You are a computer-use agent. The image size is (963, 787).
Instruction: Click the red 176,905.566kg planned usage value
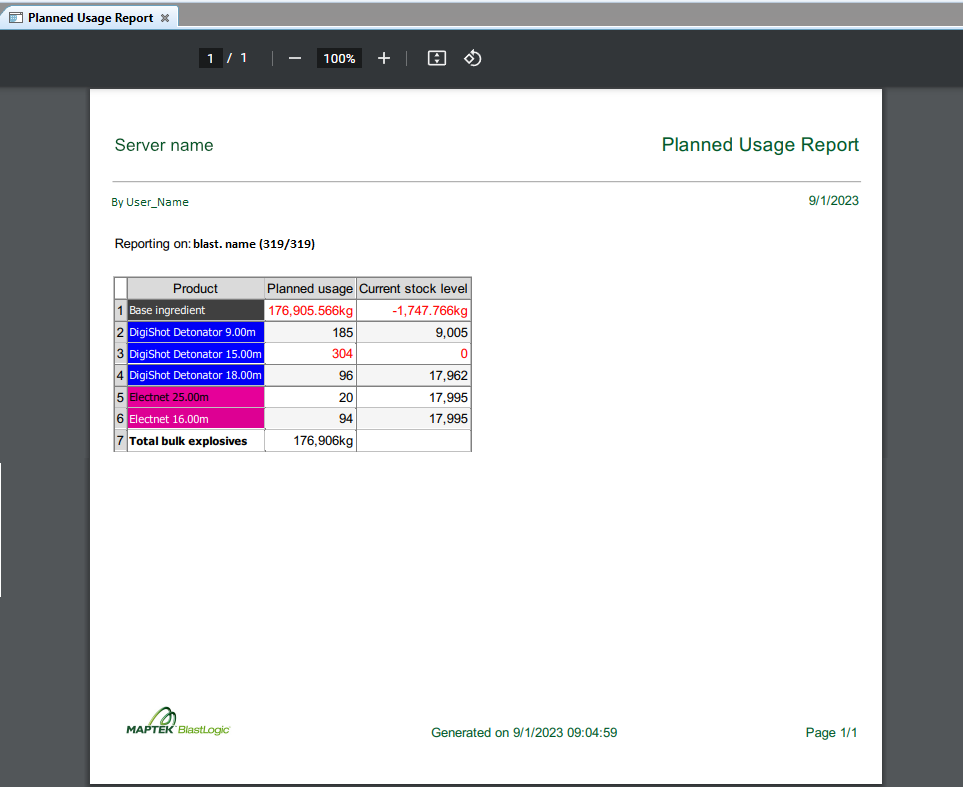[310, 311]
